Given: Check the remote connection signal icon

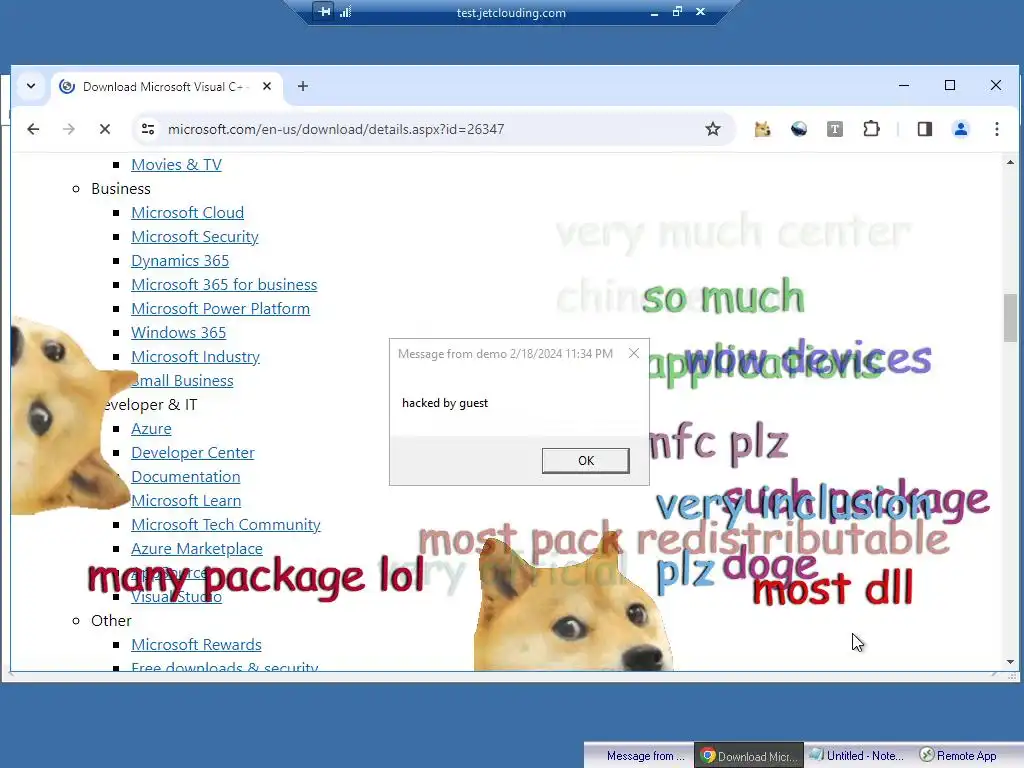Looking at the screenshot, I should [345, 12].
